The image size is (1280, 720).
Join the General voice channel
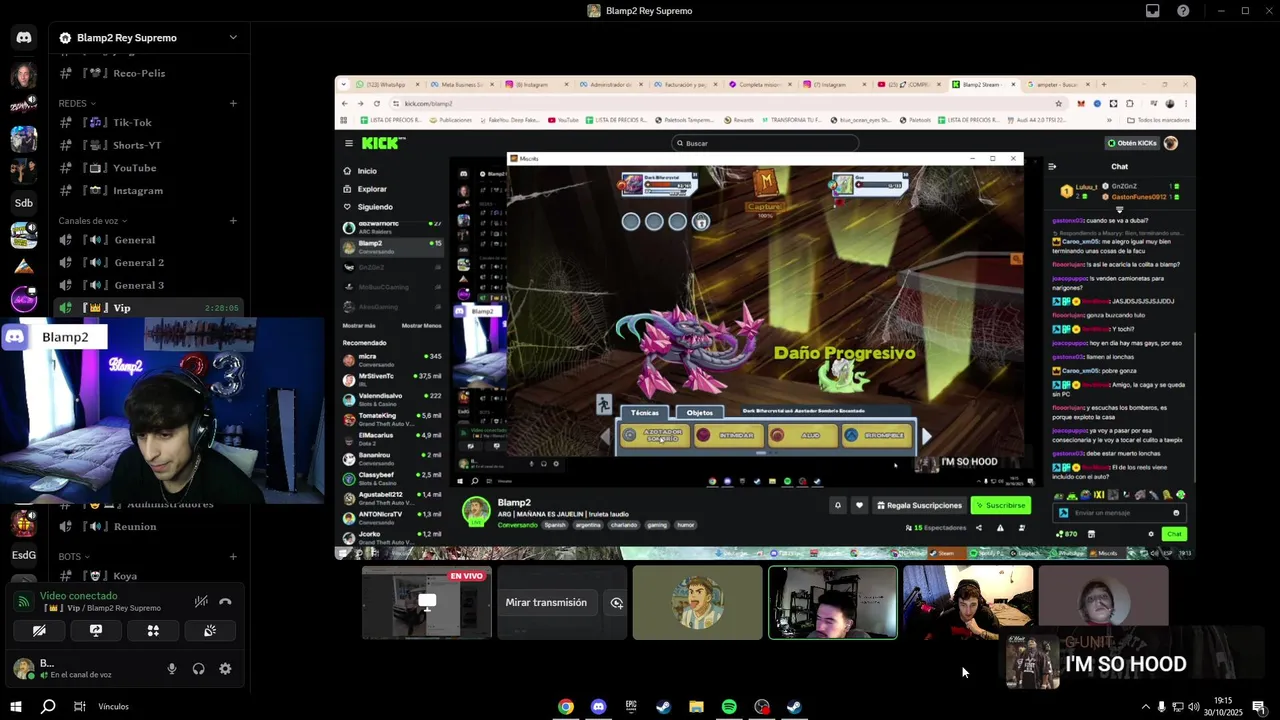click(149, 240)
